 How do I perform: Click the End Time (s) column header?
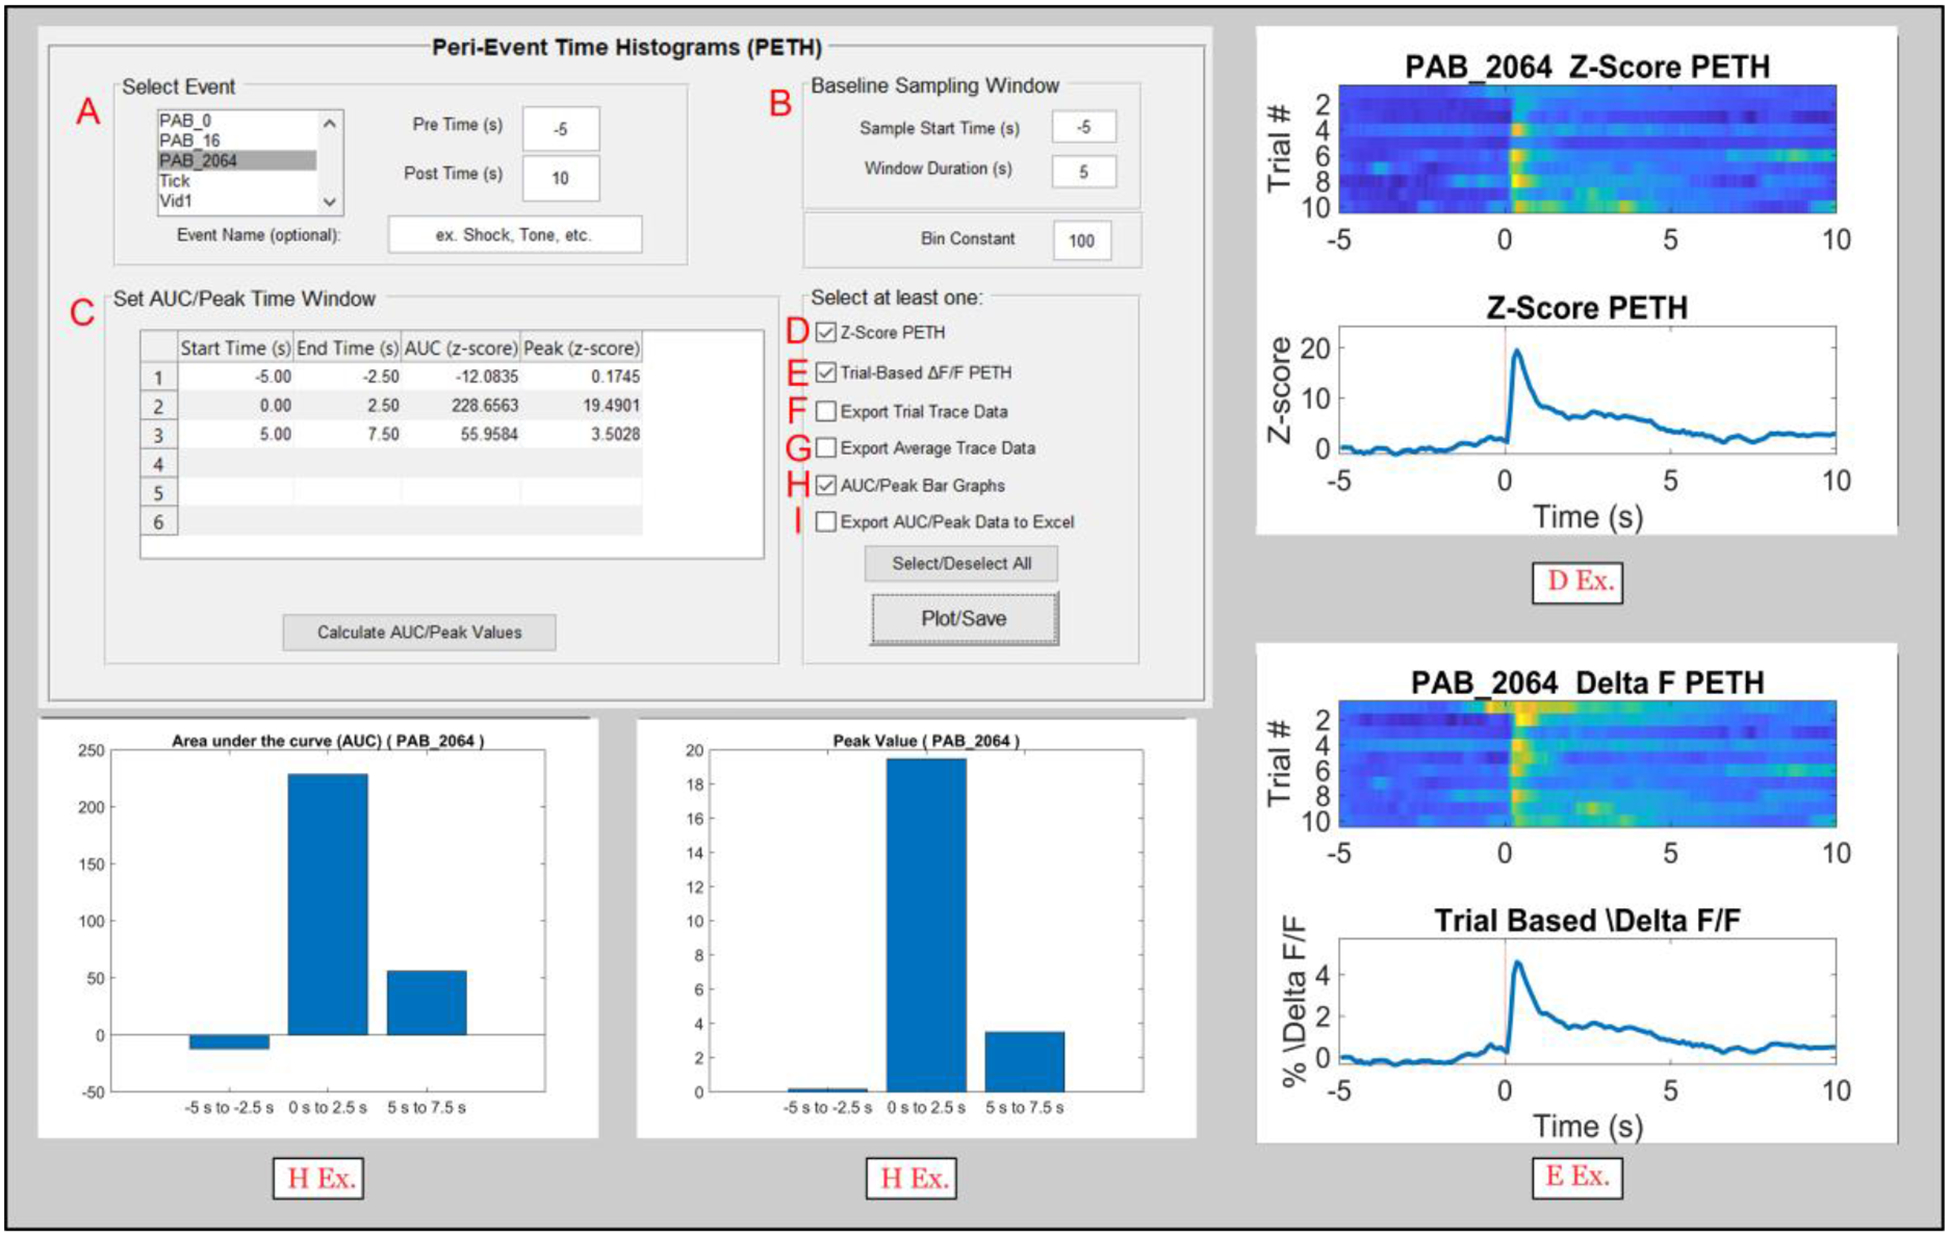pyautogui.click(x=348, y=348)
